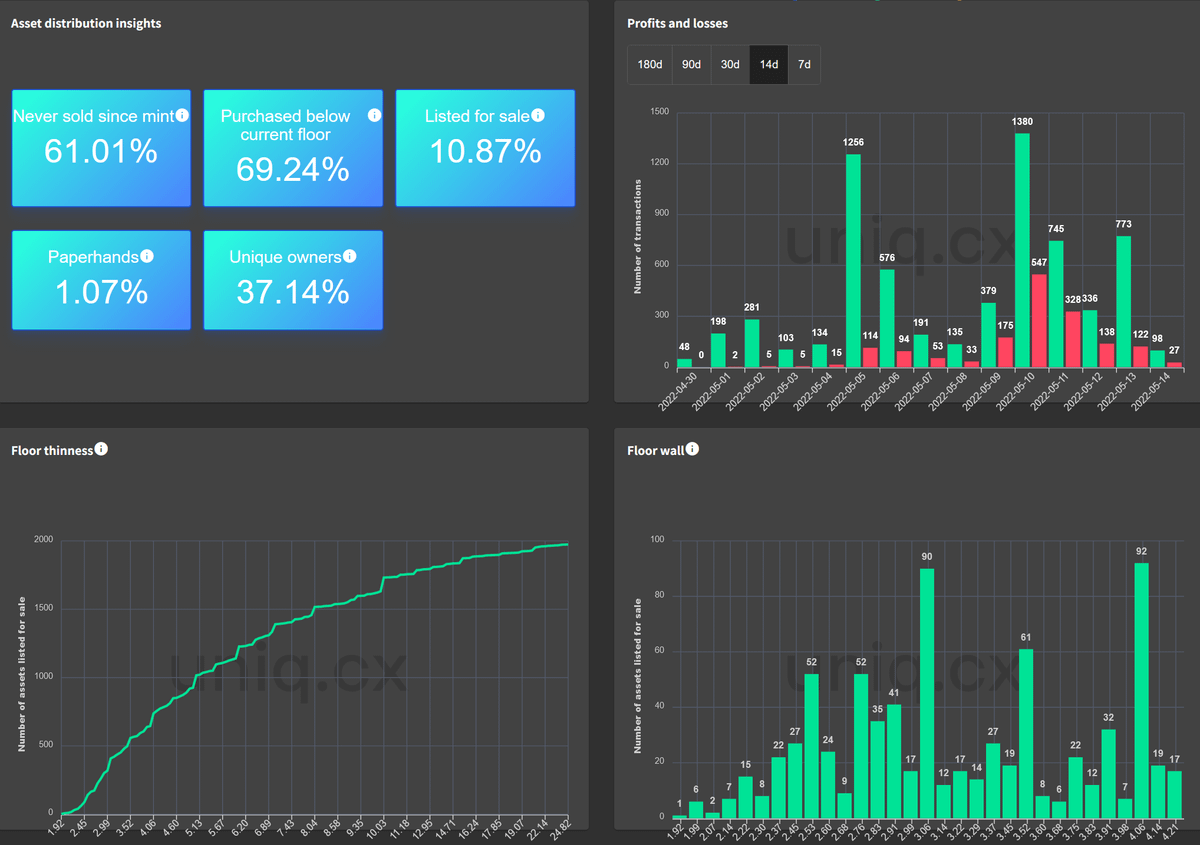The height and width of the screenshot is (845, 1200).
Task: Open the Floor wall info icon
Action: click(692, 450)
